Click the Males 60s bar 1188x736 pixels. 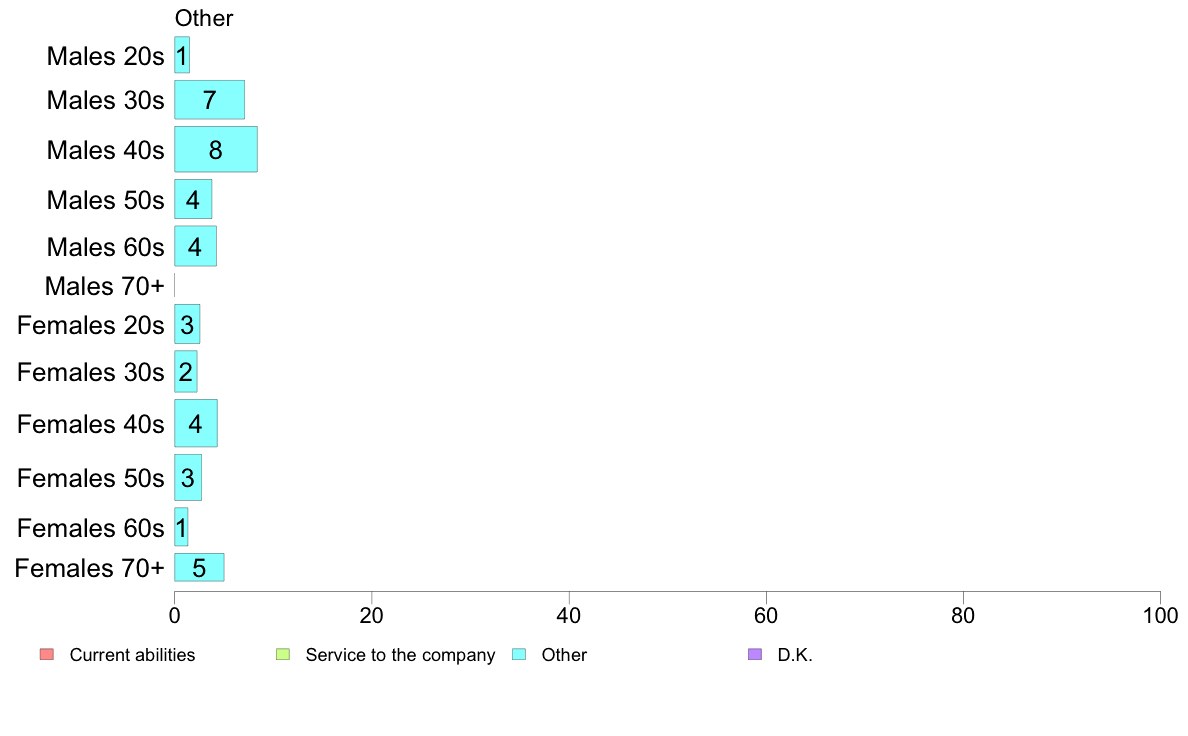pos(195,246)
